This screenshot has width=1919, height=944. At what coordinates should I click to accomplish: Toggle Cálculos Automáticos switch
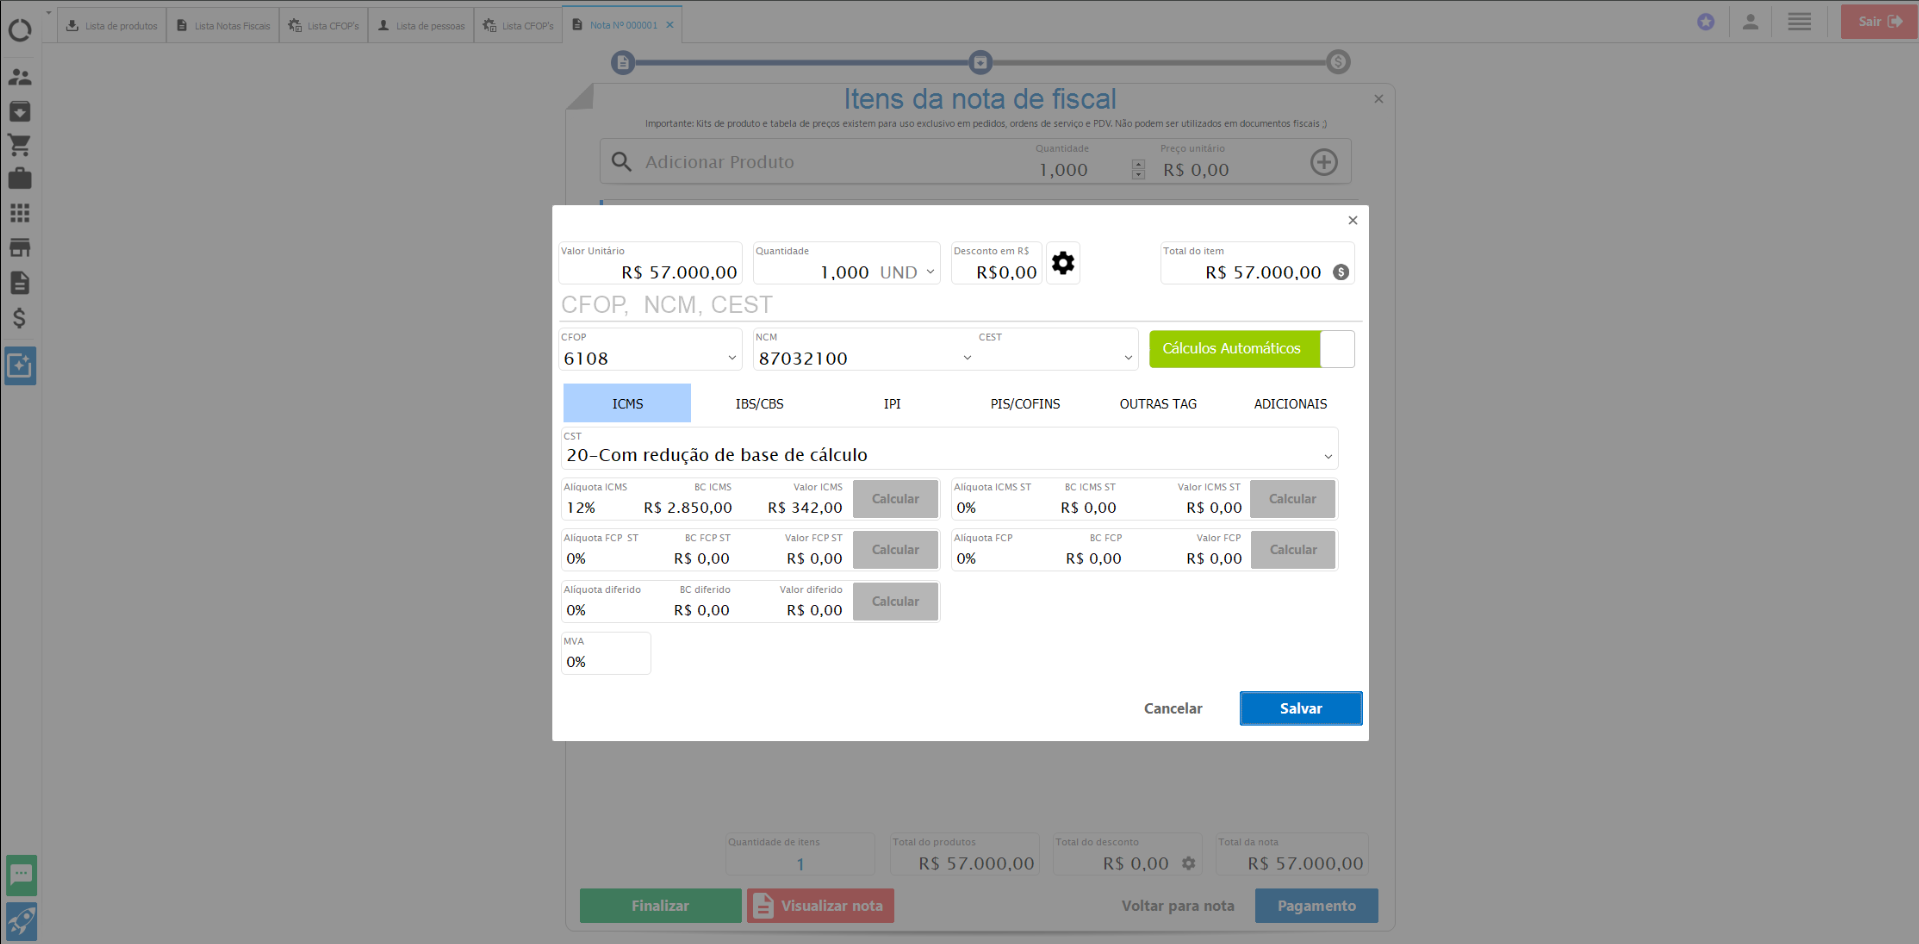tap(1336, 349)
